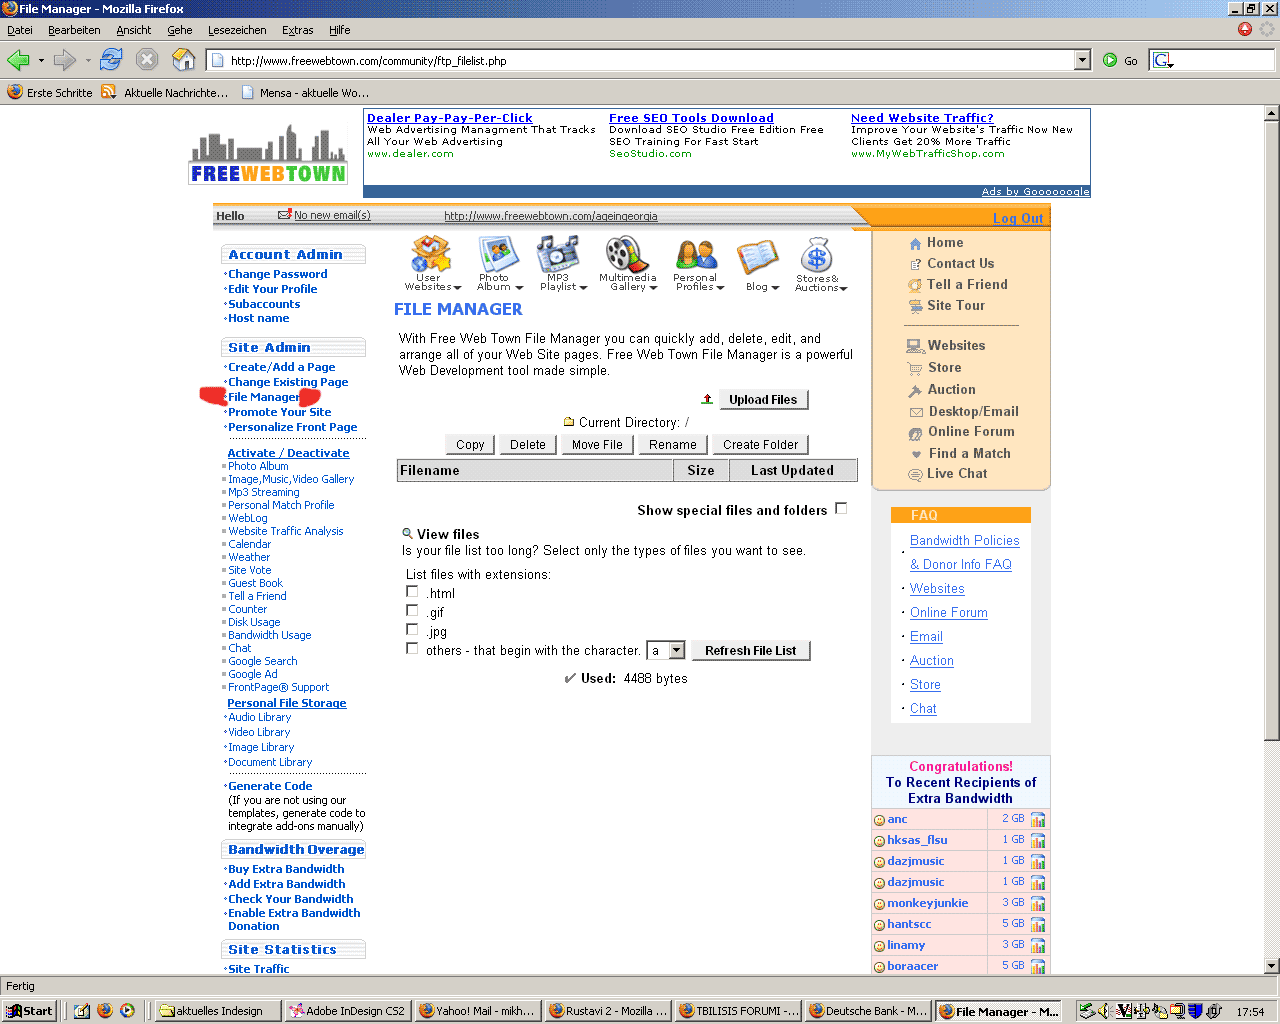Open the Bearbeiten menu
1280x1024 pixels.
(74, 30)
